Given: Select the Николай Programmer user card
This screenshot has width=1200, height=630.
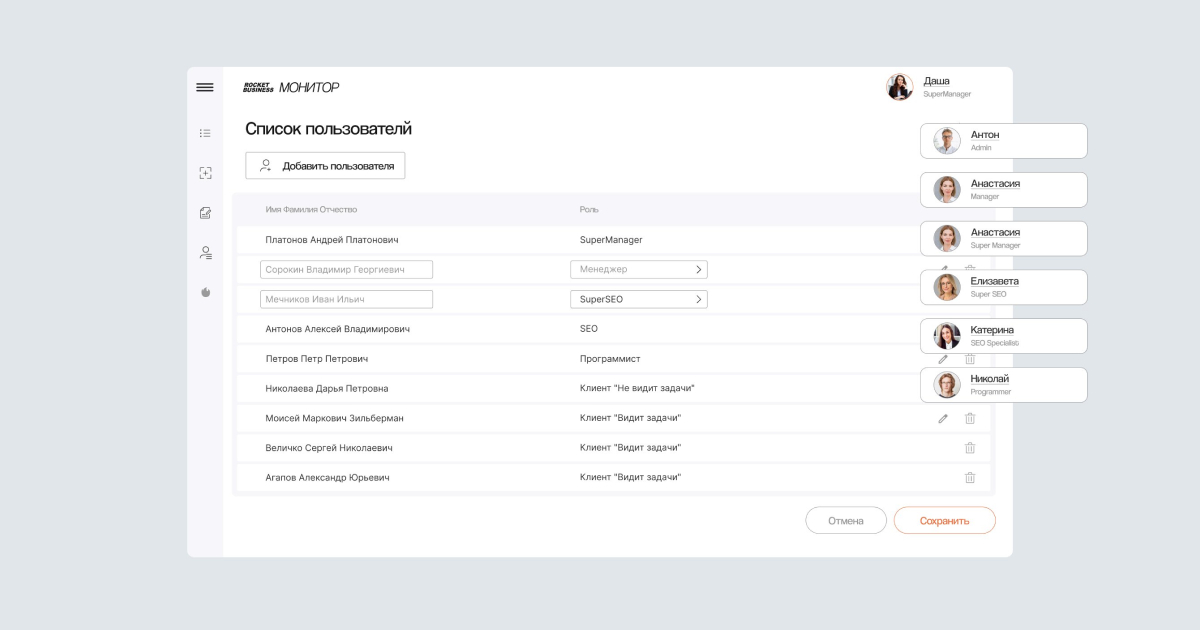Looking at the screenshot, I should pos(1003,385).
